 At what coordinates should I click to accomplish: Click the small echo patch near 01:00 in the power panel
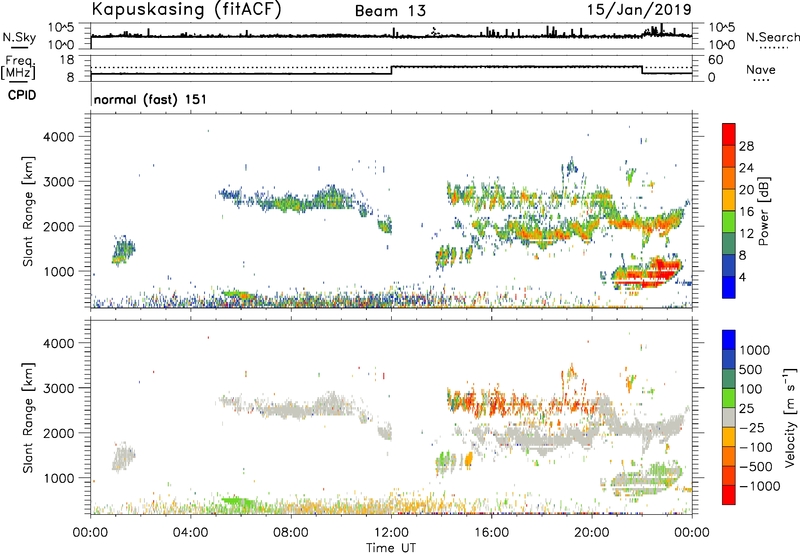[x=123, y=250]
